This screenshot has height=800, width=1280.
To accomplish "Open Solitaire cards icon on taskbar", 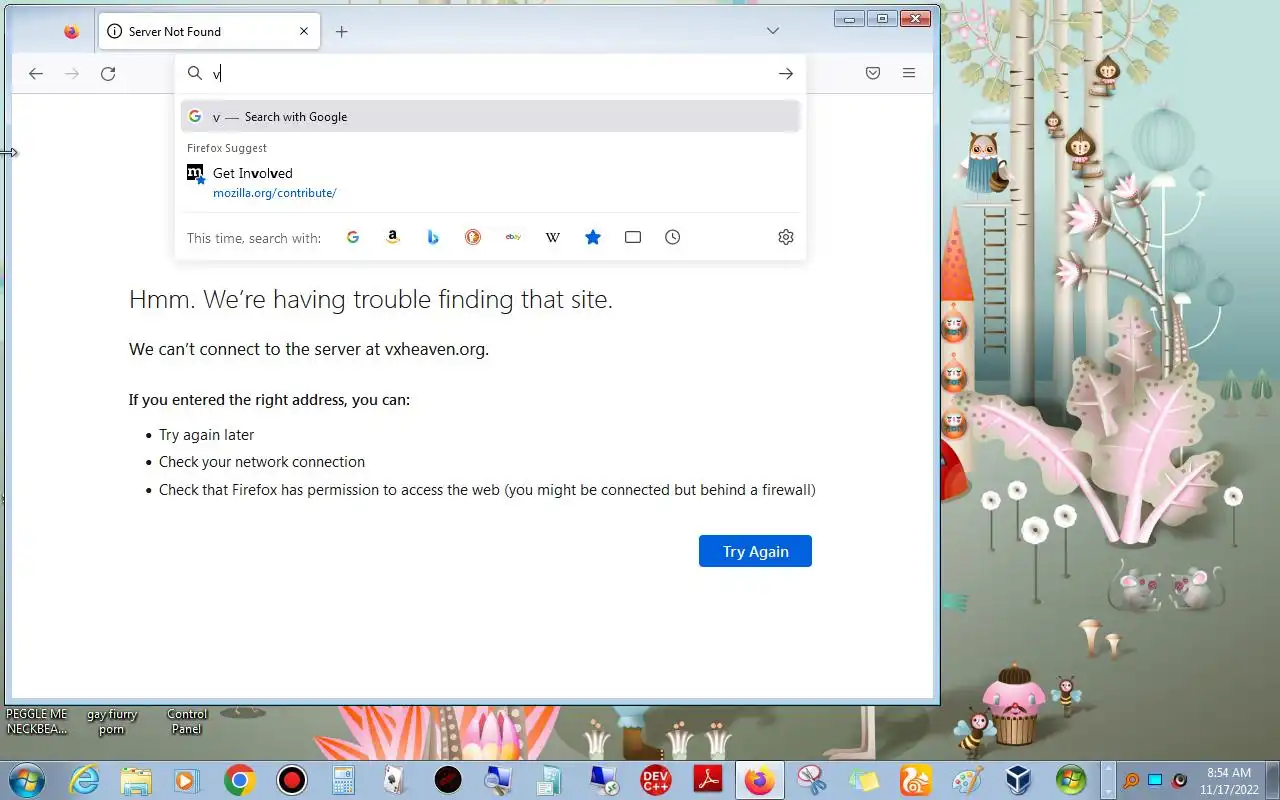I will pos(396,780).
